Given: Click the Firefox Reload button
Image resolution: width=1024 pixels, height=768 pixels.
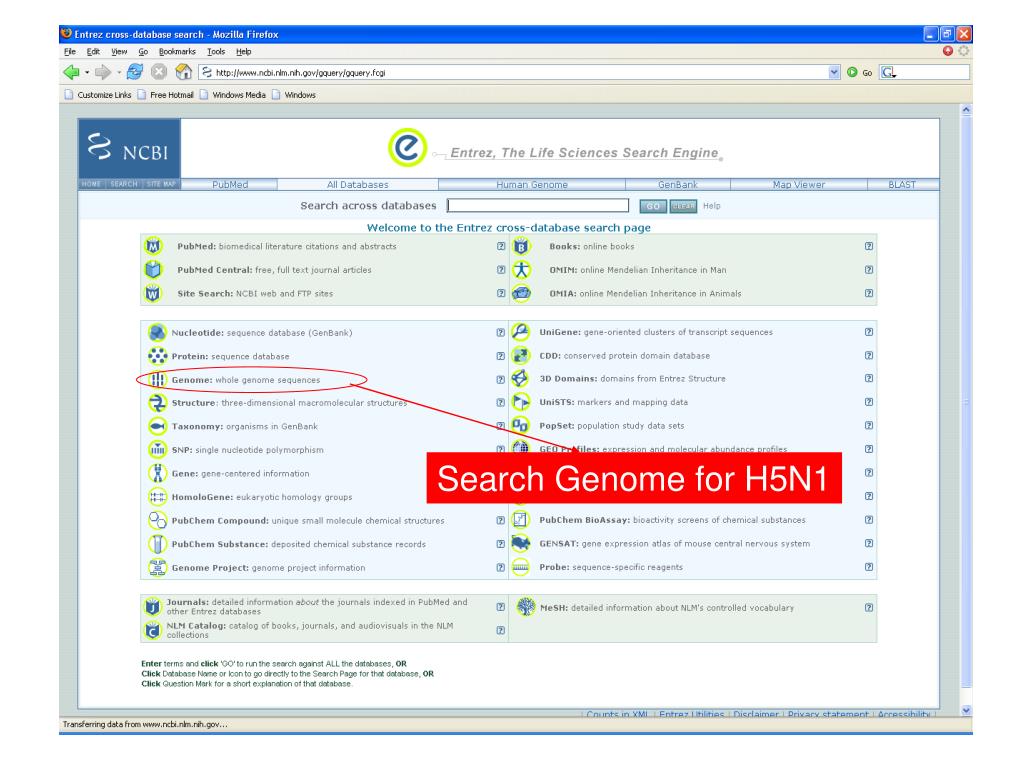Looking at the screenshot, I should [x=135, y=72].
